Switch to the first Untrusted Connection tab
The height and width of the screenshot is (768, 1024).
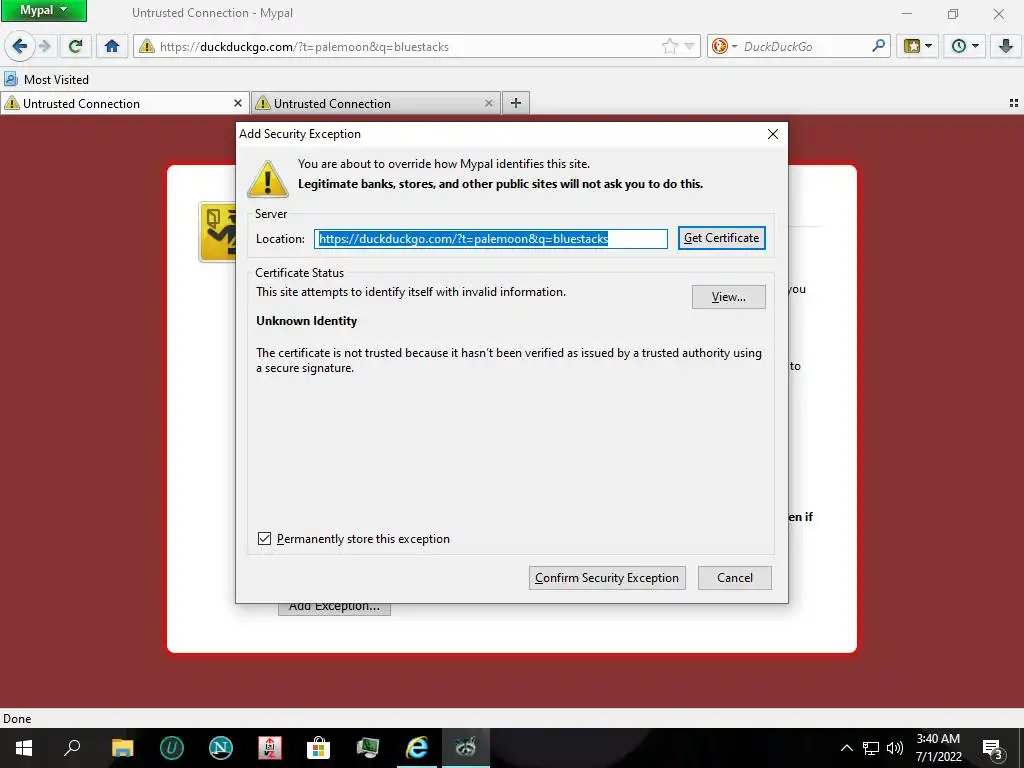(118, 103)
